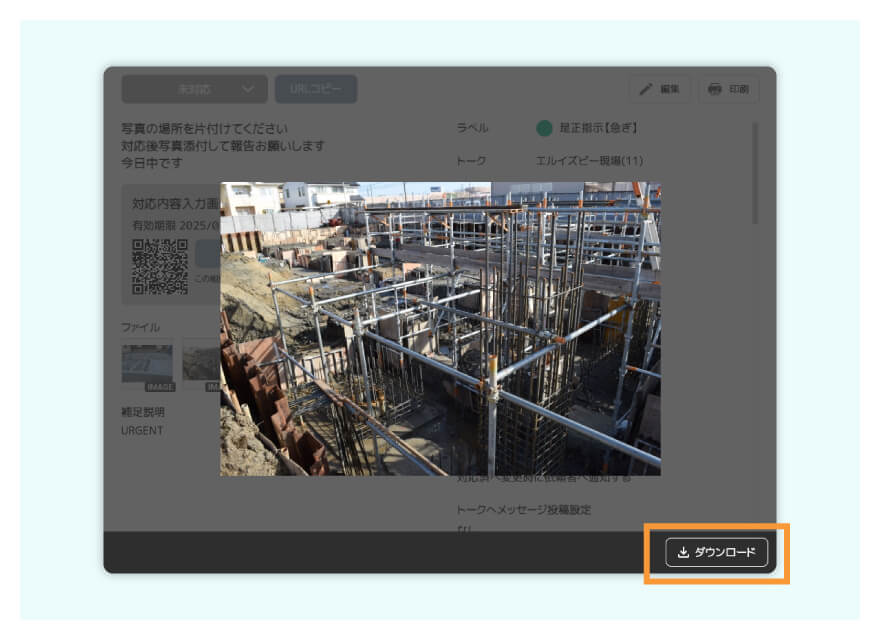Click the green label color circle
Screen dimensions: 880x640
coord(544,129)
